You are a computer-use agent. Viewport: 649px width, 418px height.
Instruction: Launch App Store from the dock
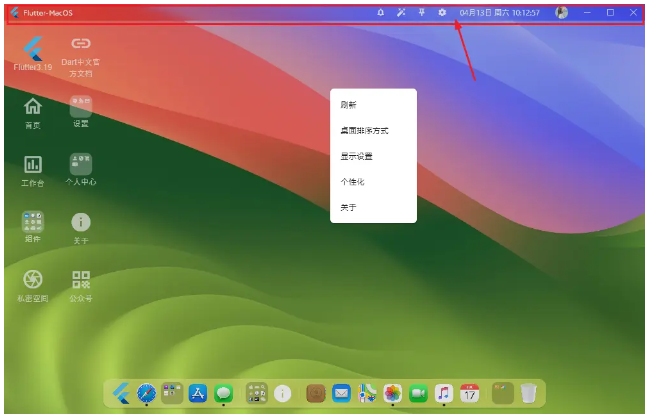point(198,393)
